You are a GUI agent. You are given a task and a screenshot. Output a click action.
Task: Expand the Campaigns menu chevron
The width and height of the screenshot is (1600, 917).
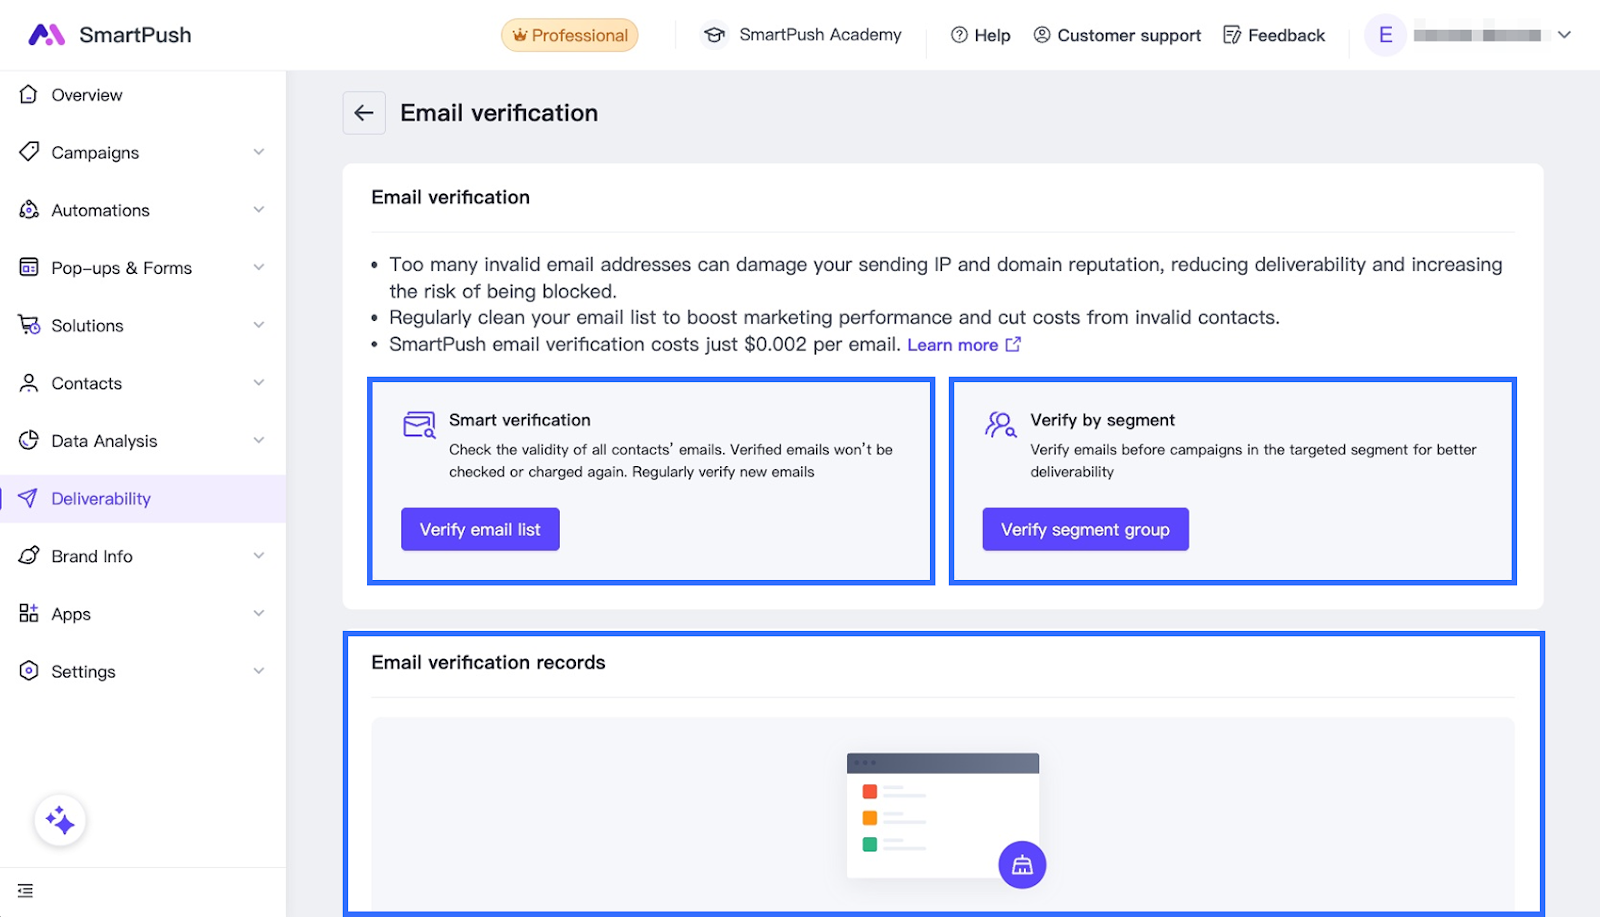click(x=259, y=152)
